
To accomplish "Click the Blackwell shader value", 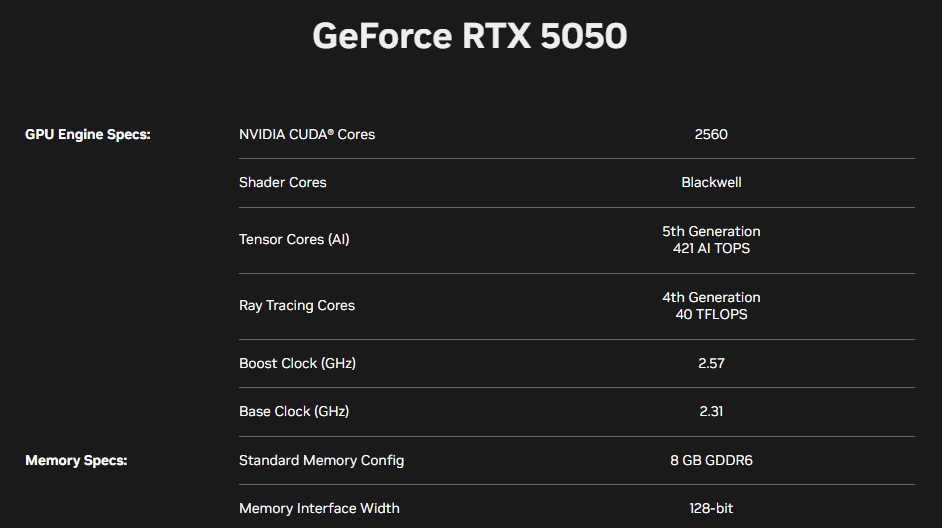I will (x=711, y=183).
